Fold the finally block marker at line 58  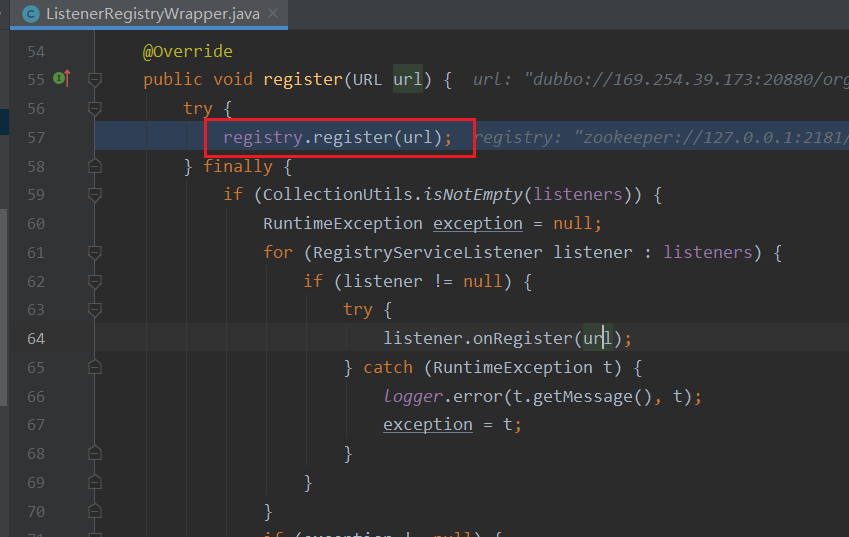[x=95, y=166]
